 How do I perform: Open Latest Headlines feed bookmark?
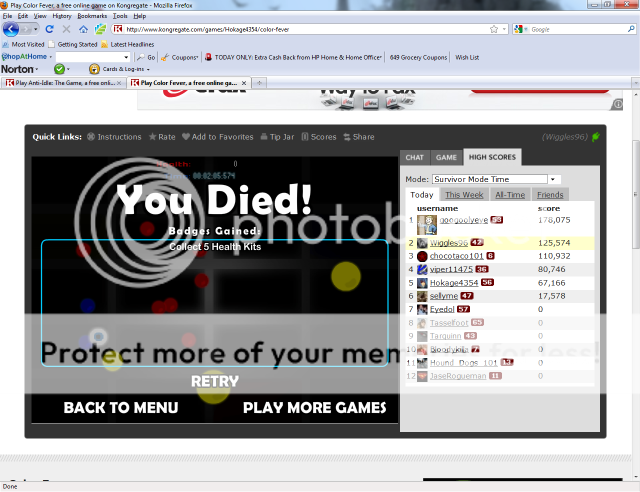[128, 44]
